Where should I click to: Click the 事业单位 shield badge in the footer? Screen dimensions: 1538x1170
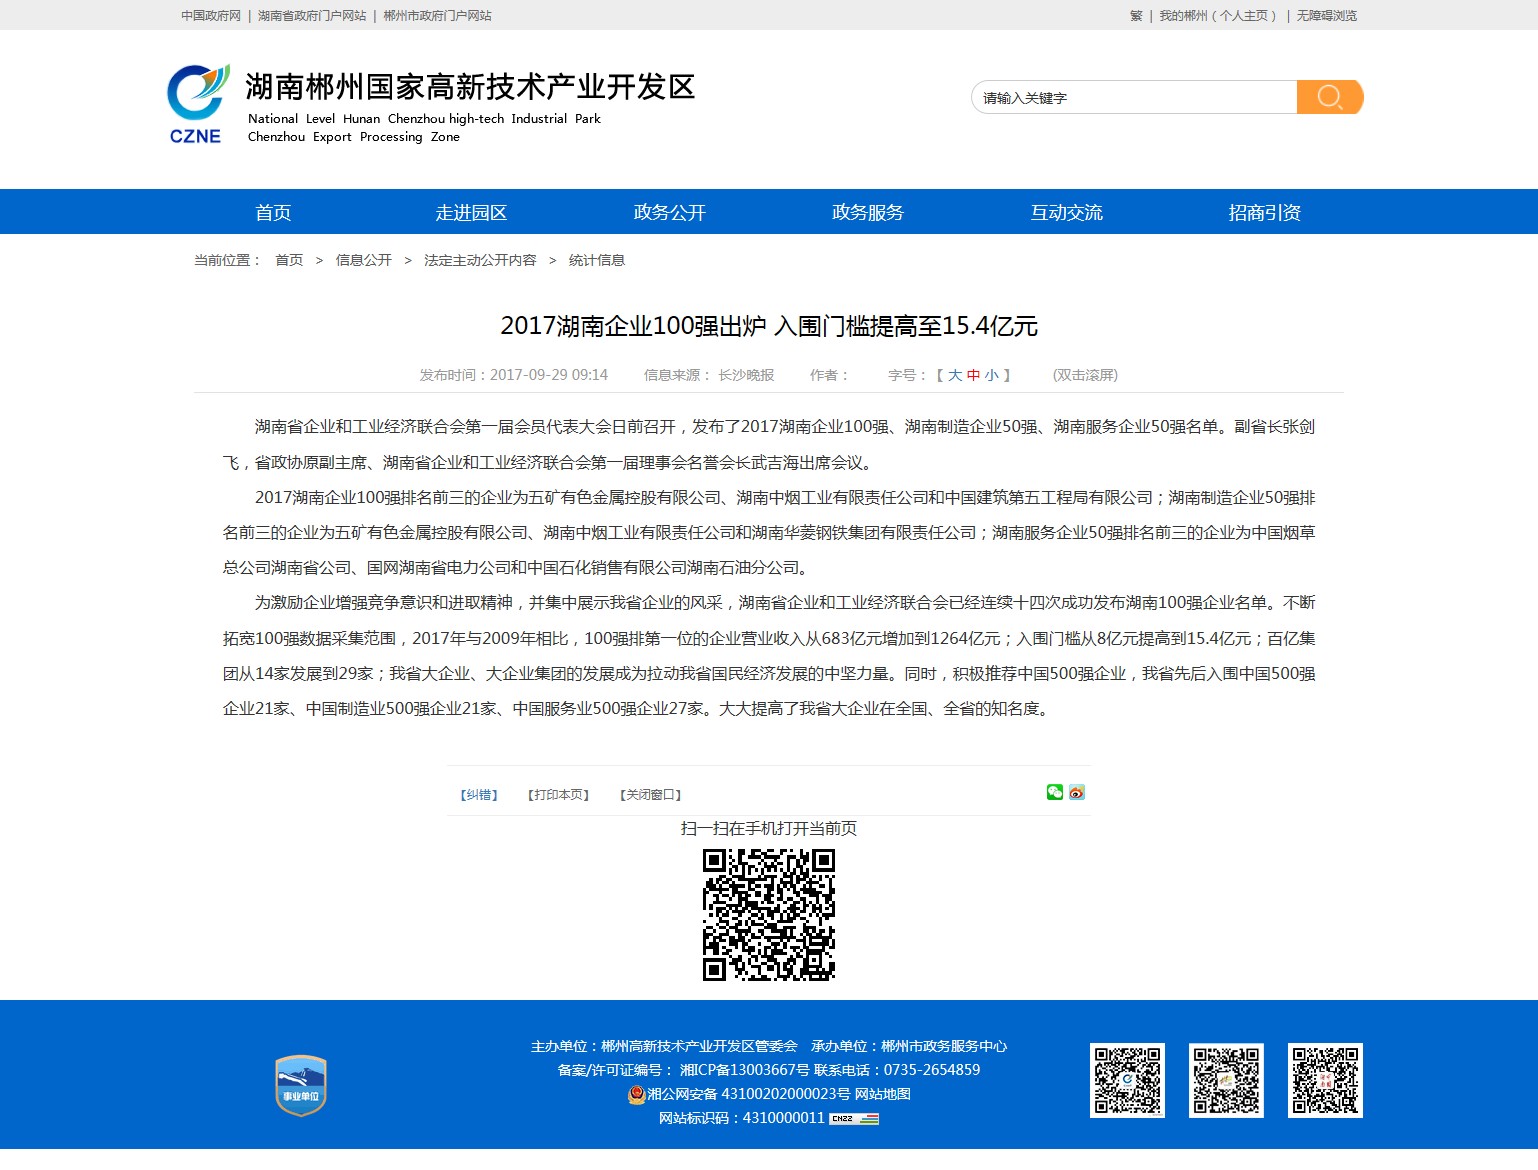301,1085
